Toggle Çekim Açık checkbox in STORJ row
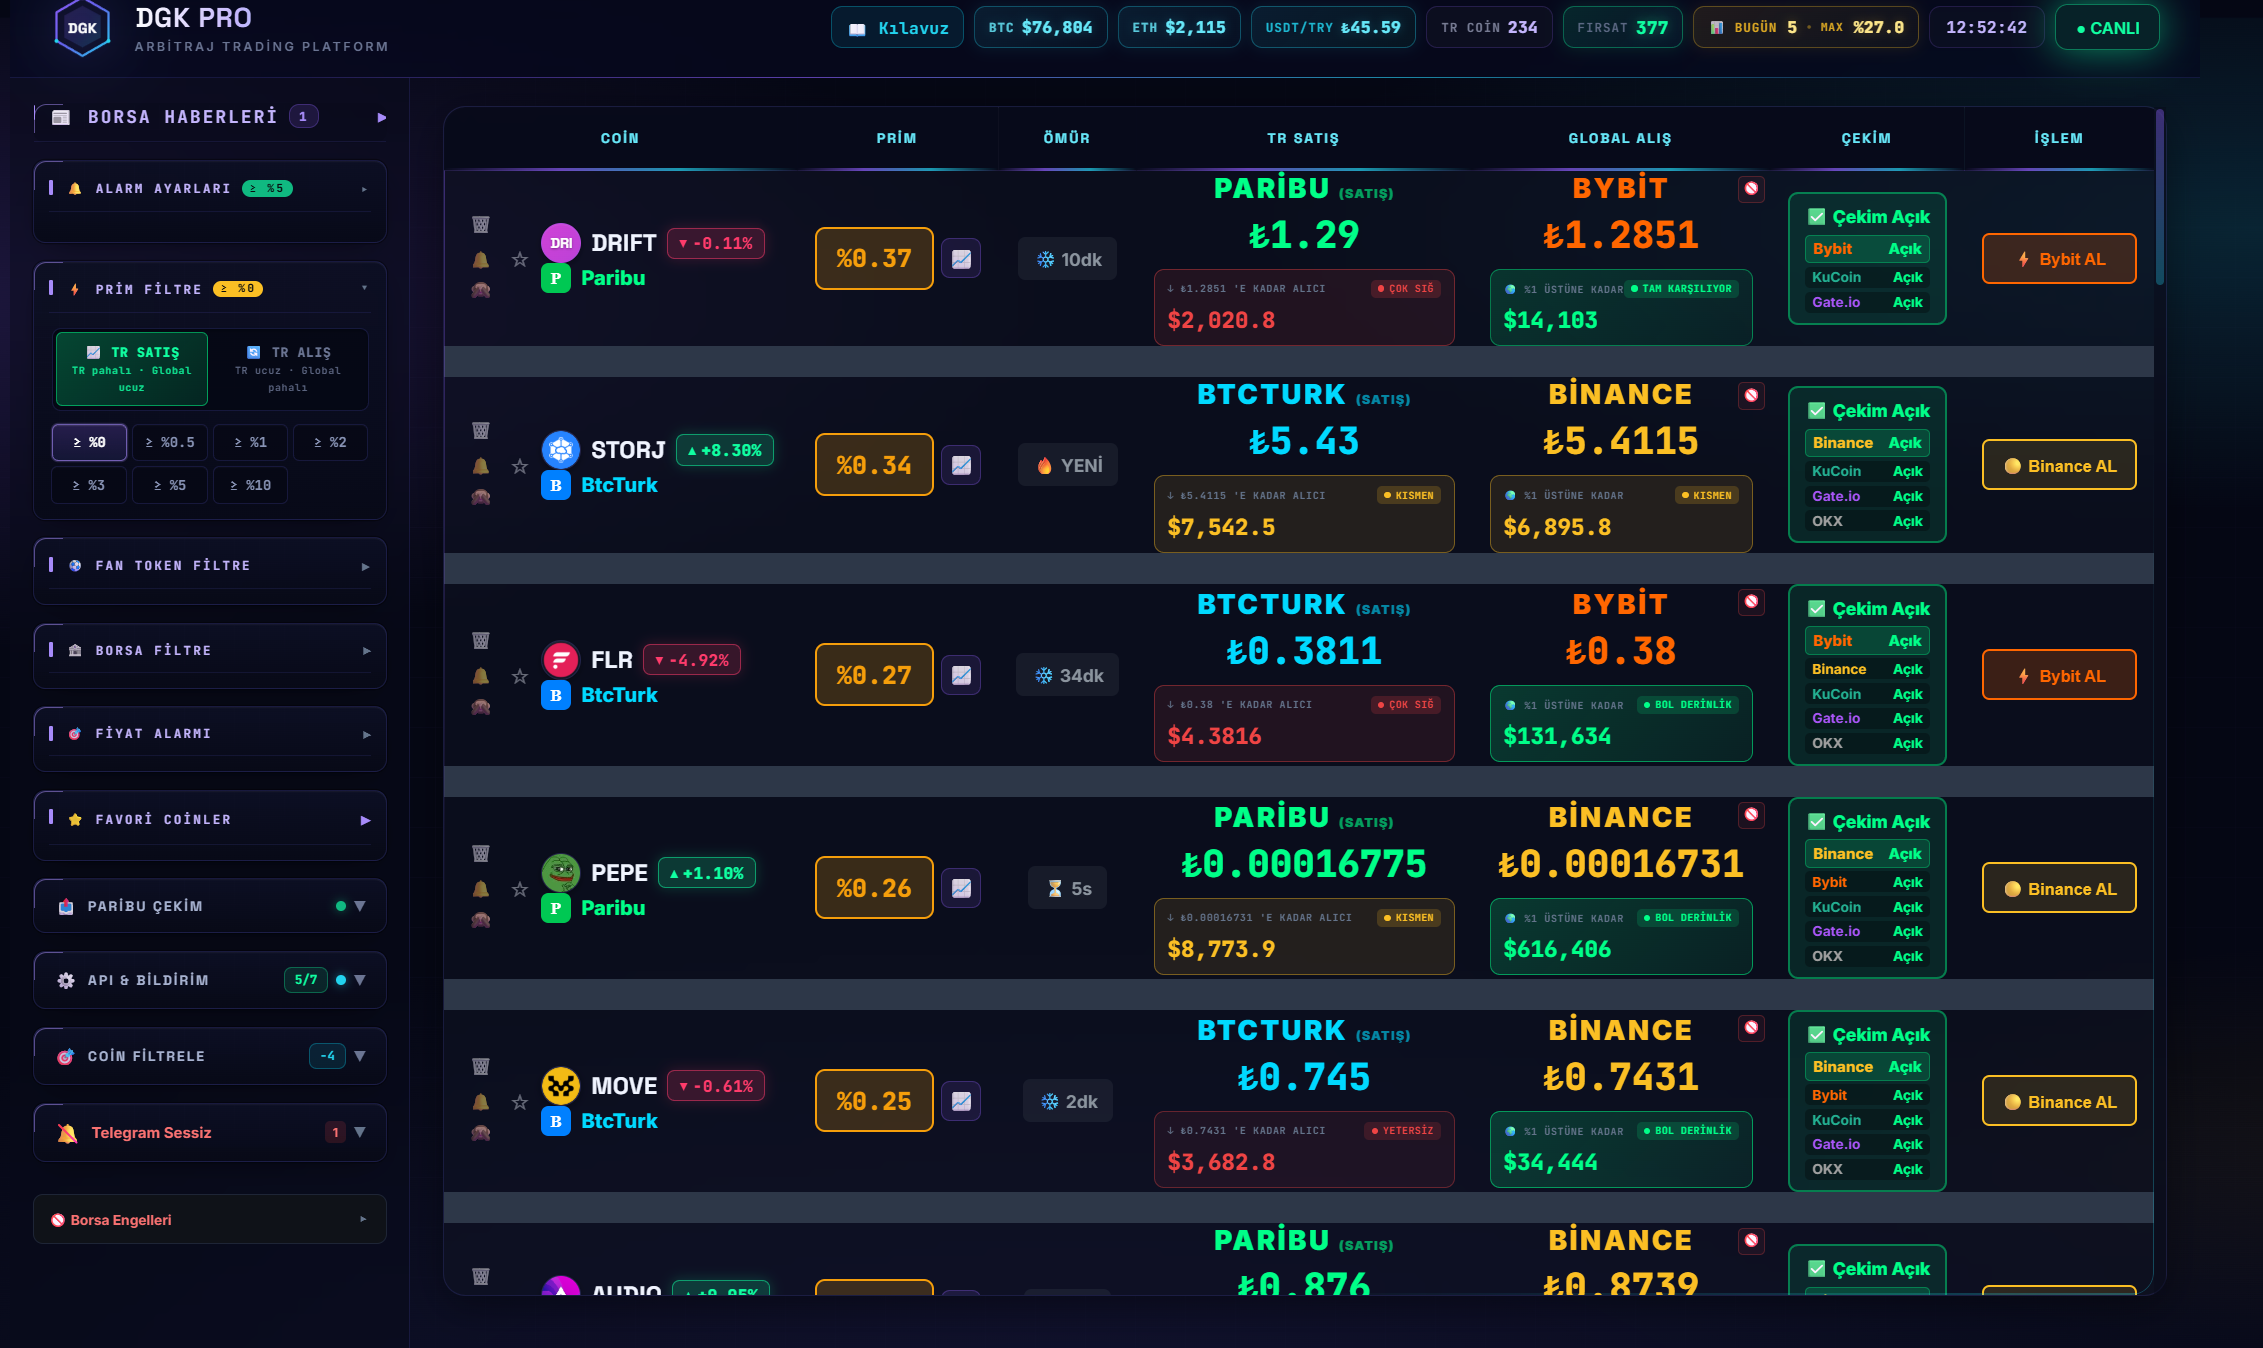This screenshot has width=2263, height=1348. click(1817, 411)
